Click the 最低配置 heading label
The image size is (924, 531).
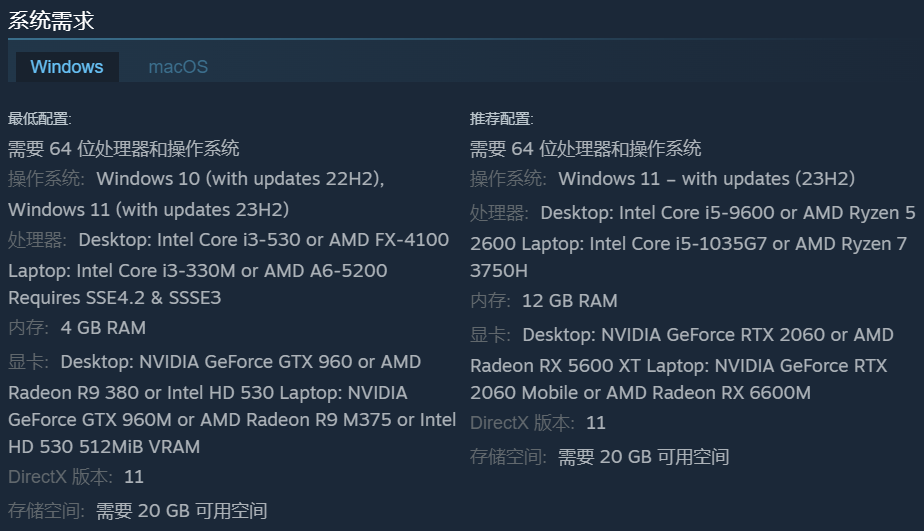pyautogui.click(x=40, y=119)
